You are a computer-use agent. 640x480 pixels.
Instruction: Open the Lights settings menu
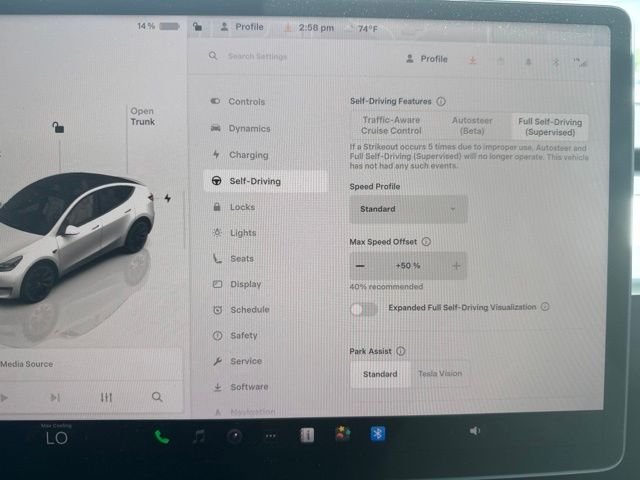click(243, 233)
